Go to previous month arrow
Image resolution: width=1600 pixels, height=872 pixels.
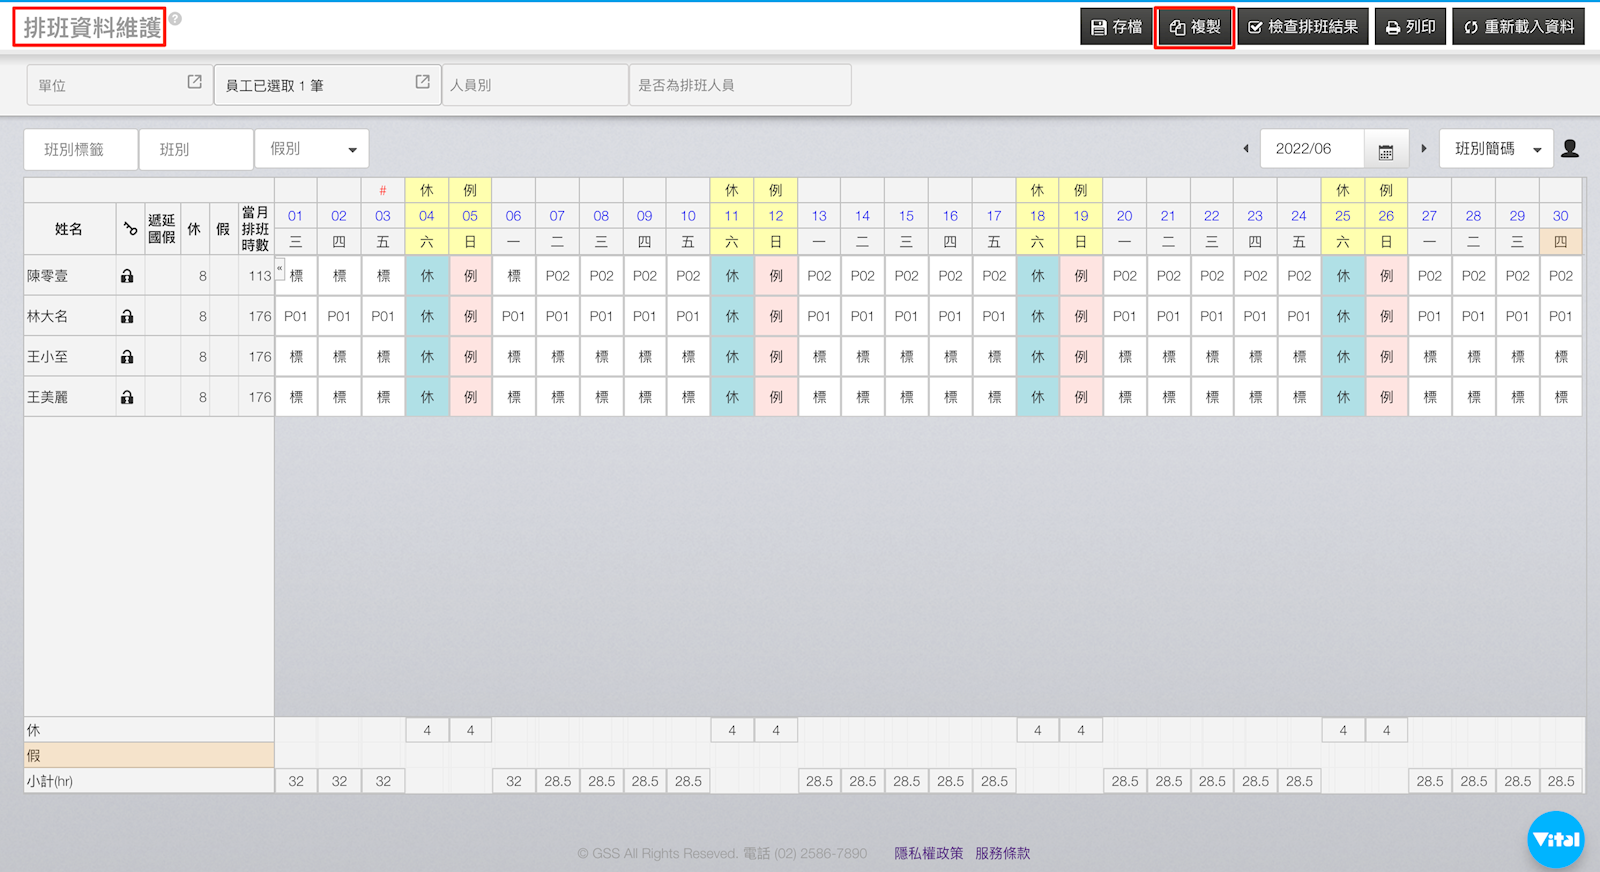pyautogui.click(x=1246, y=149)
